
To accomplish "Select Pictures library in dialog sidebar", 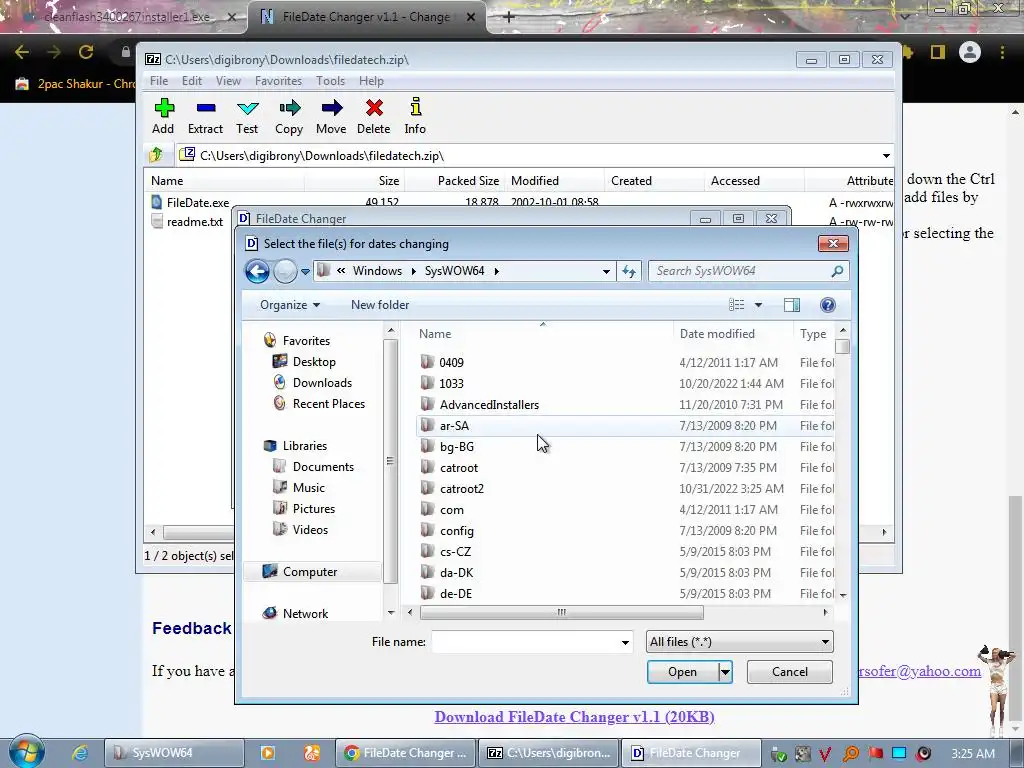I will (313, 509).
